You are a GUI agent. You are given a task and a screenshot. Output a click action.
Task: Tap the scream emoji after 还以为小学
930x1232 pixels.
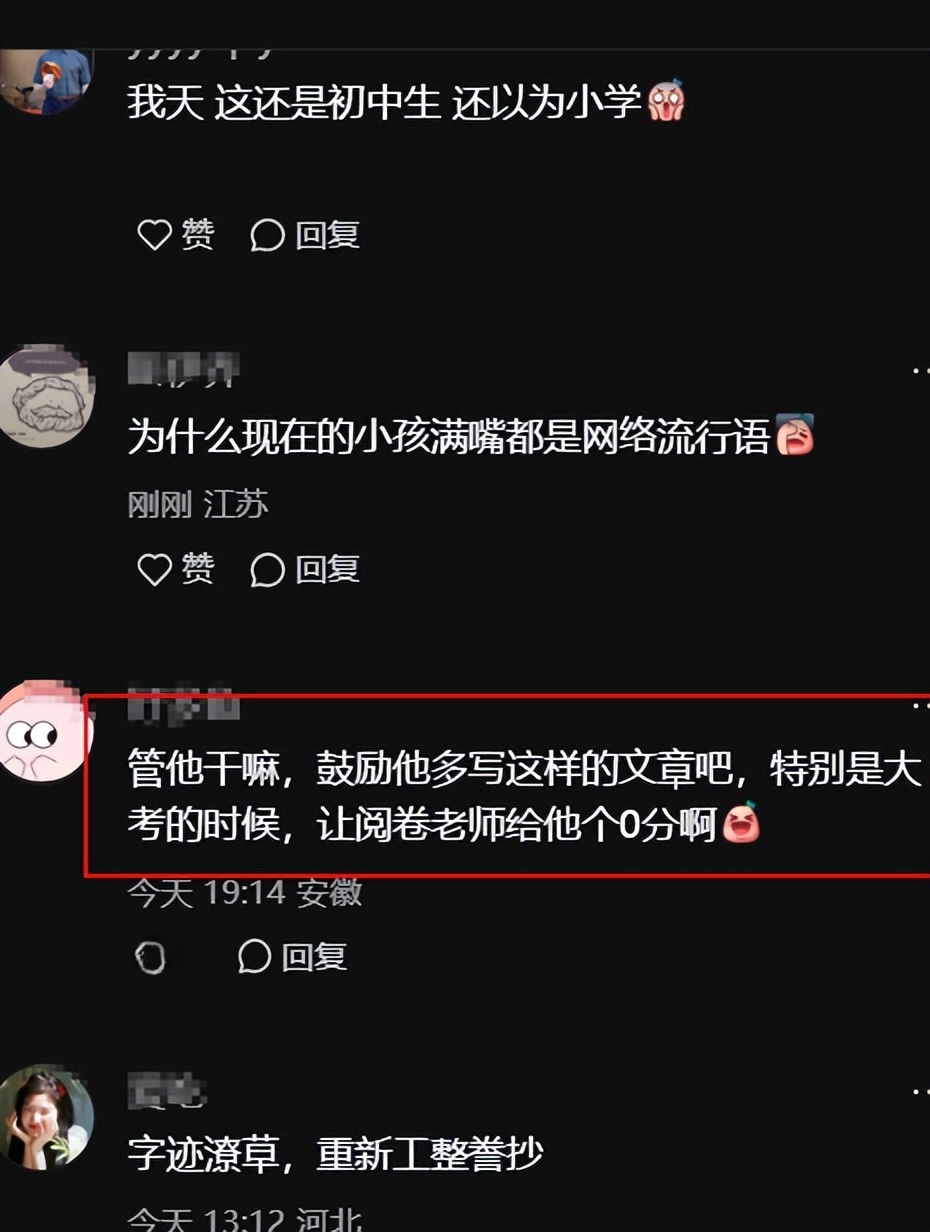[x=665, y=102]
